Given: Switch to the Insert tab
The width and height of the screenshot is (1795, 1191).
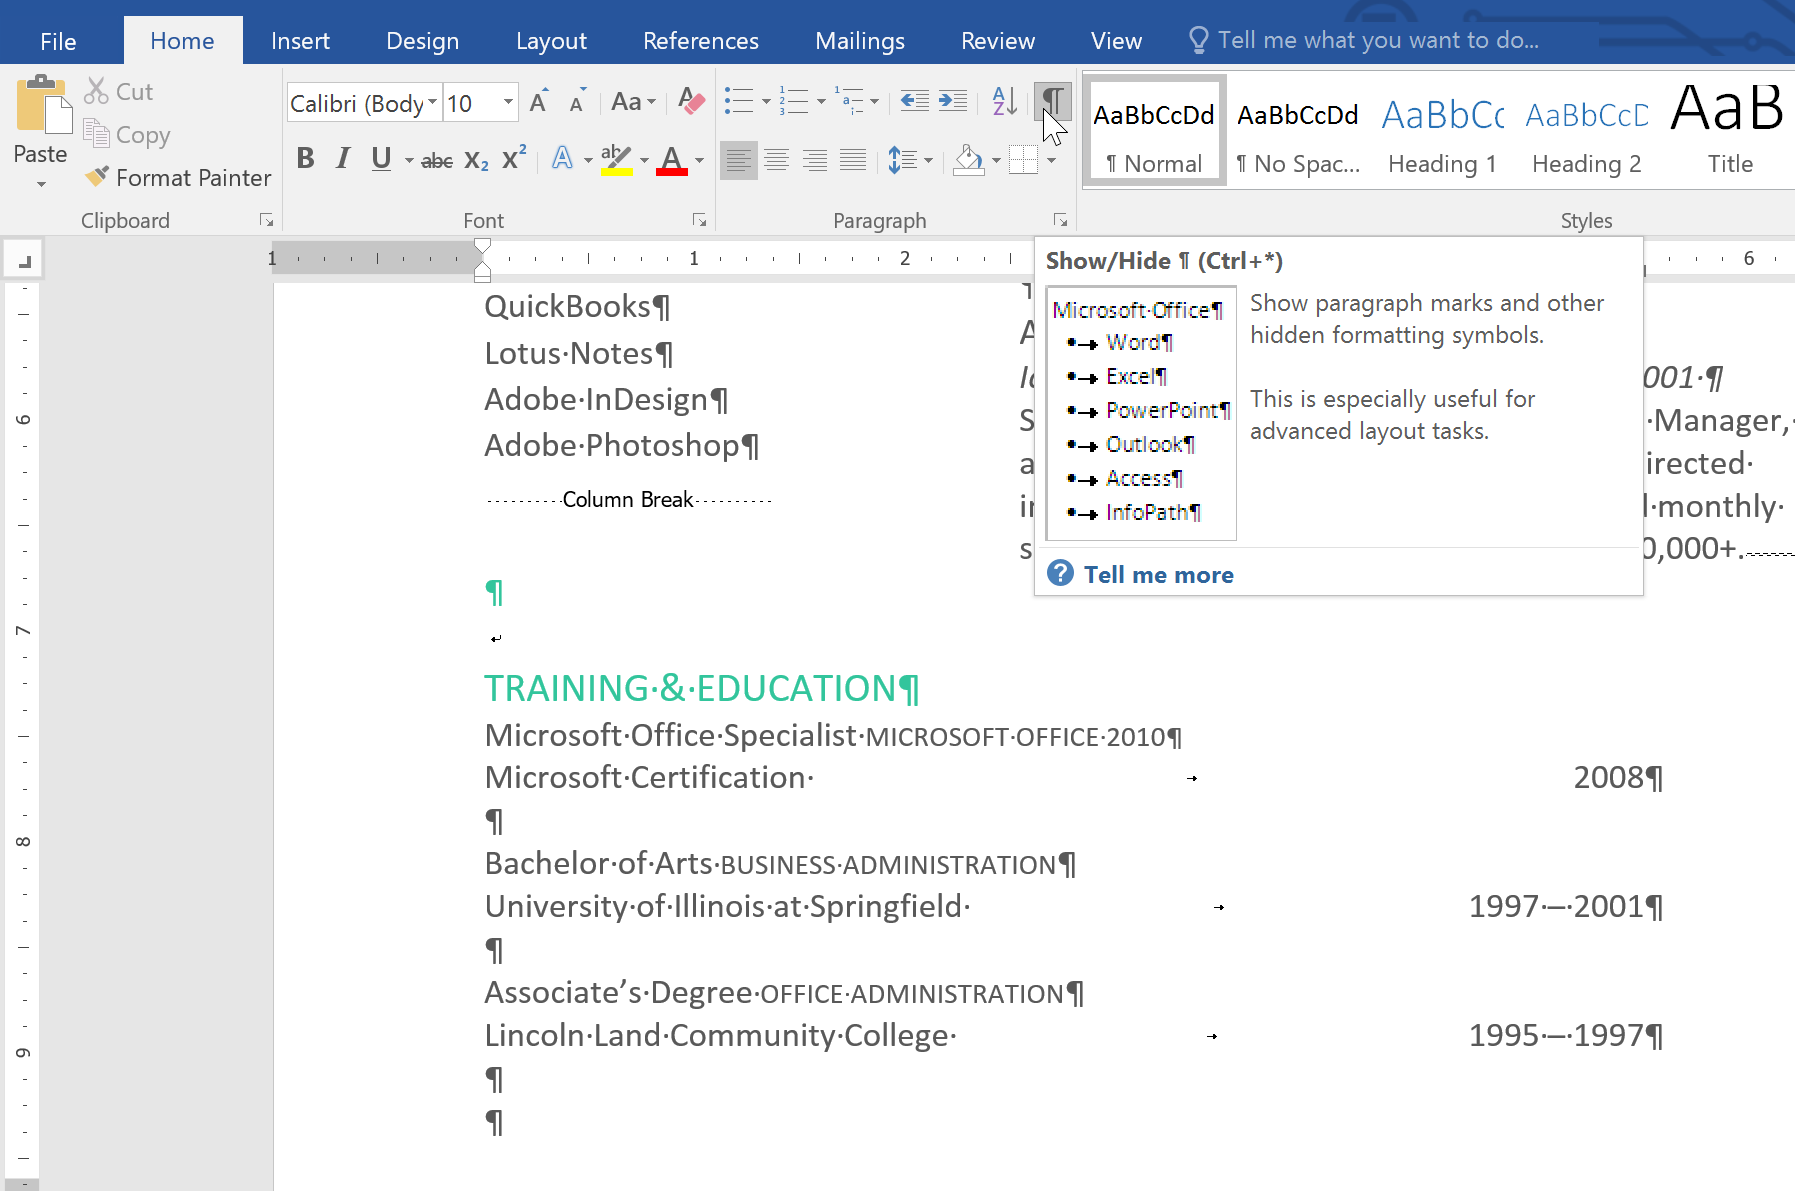Looking at the screenshot, I should tap(300, 41).
